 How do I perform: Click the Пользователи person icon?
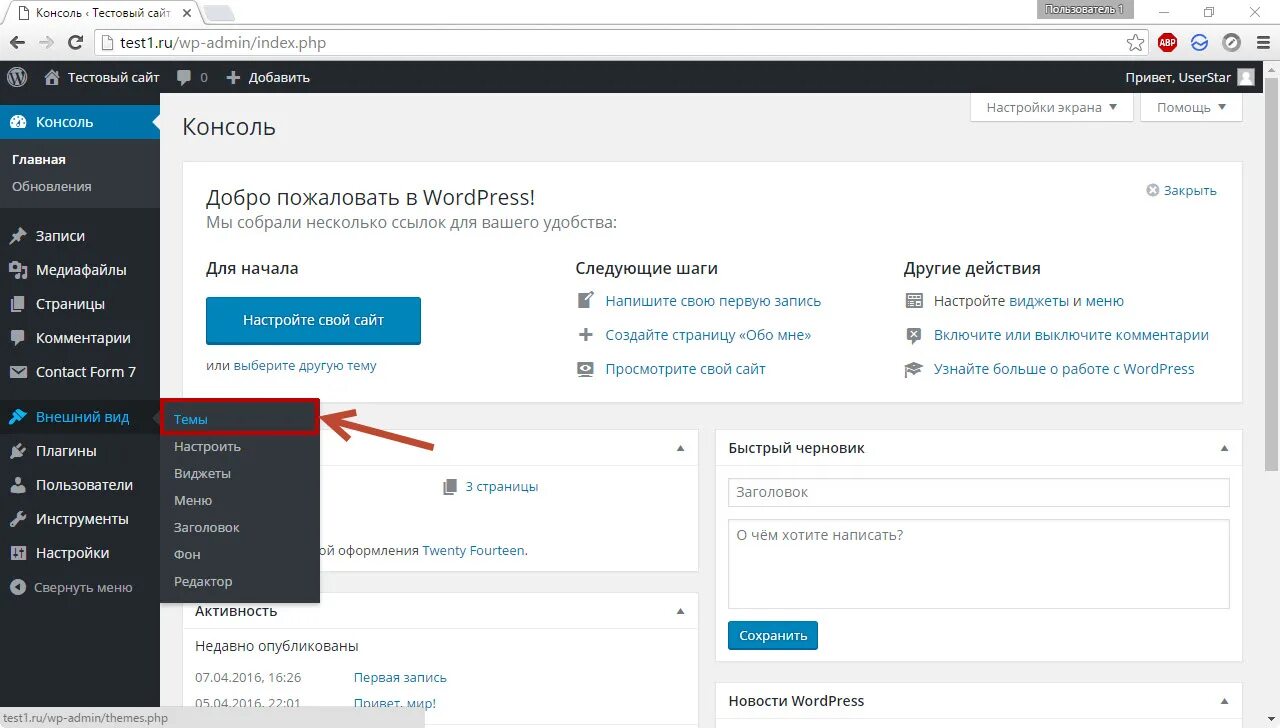[x=18, y=485]
